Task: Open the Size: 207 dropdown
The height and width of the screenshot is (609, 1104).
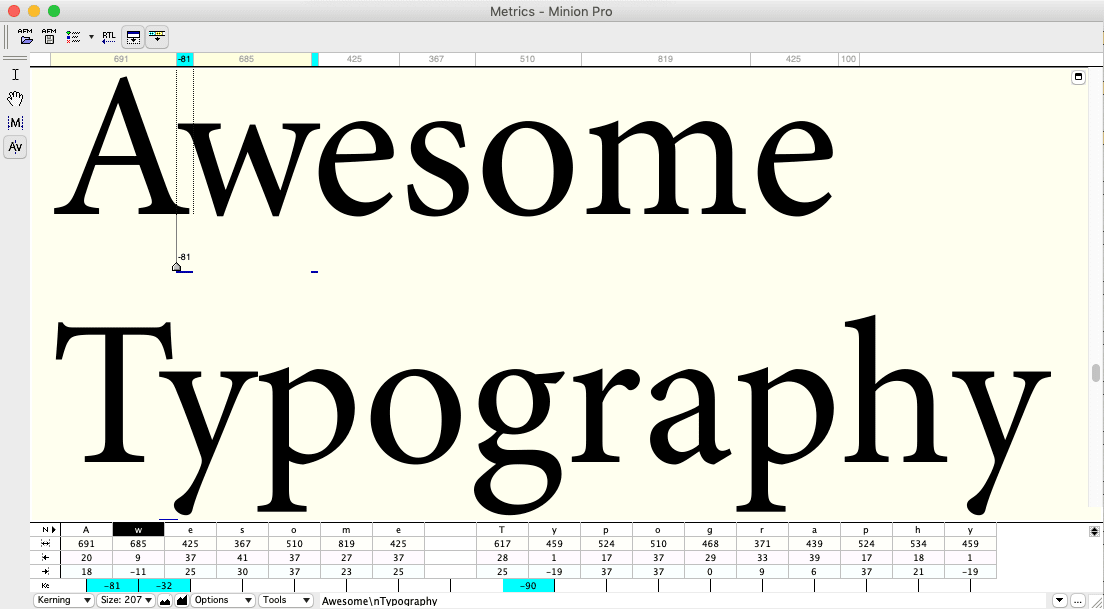Action: [126, 601]
